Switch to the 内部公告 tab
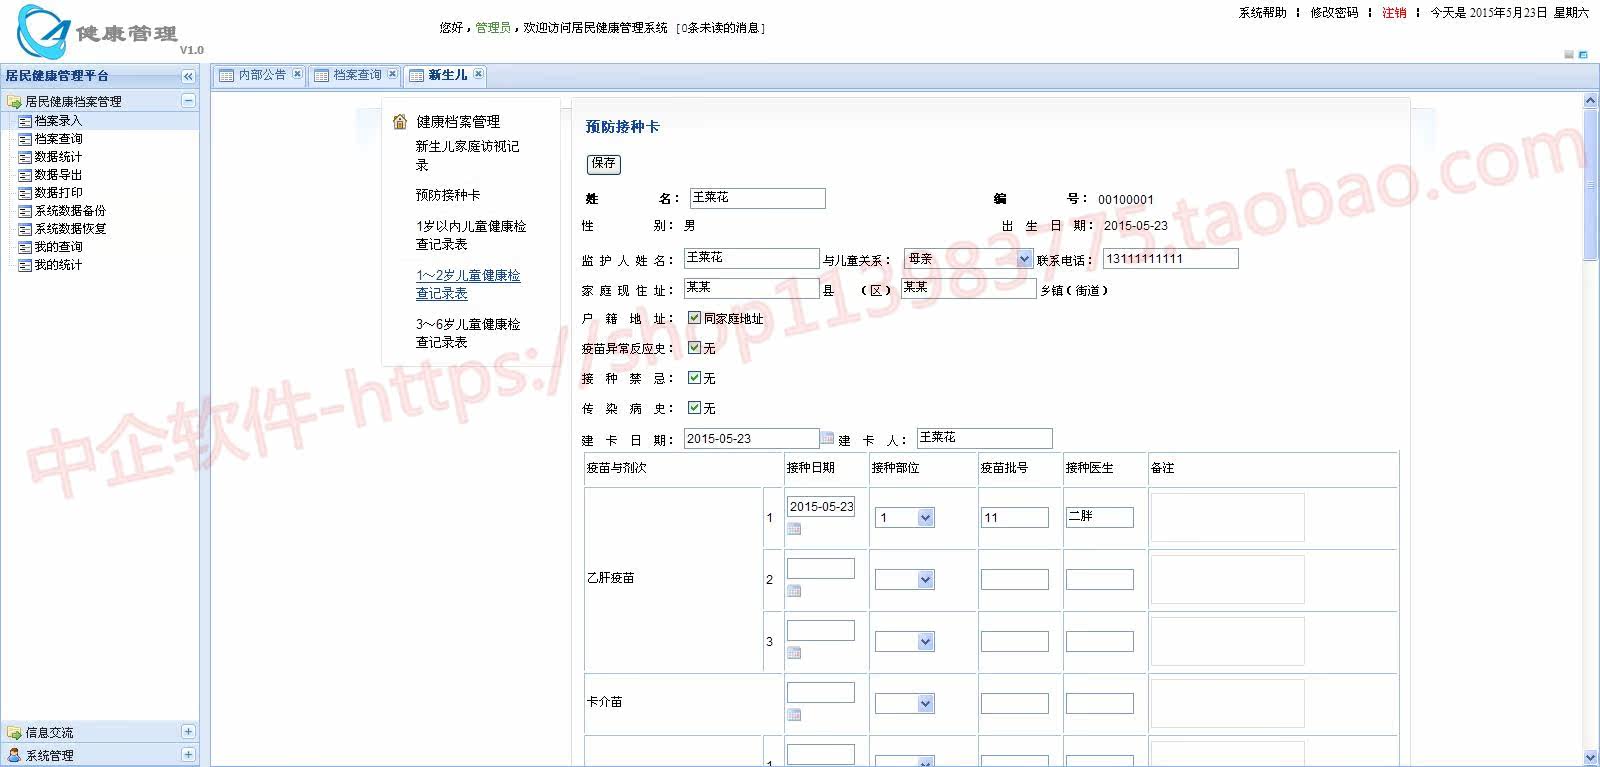1600x767 pixels. click(x=261, y=75)
